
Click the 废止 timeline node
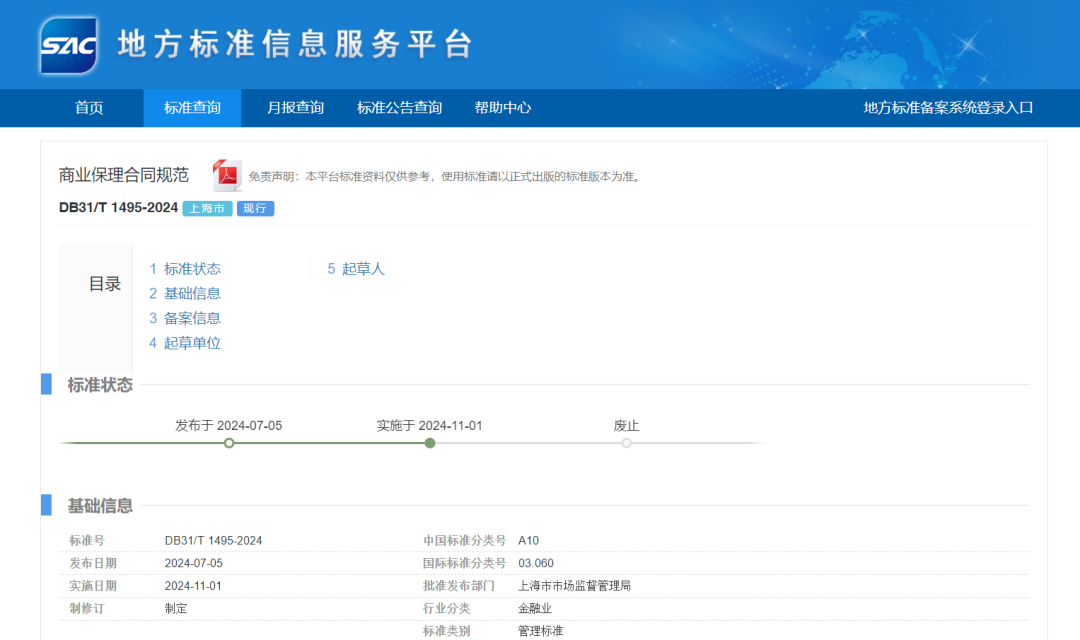(x=626, y=443)
